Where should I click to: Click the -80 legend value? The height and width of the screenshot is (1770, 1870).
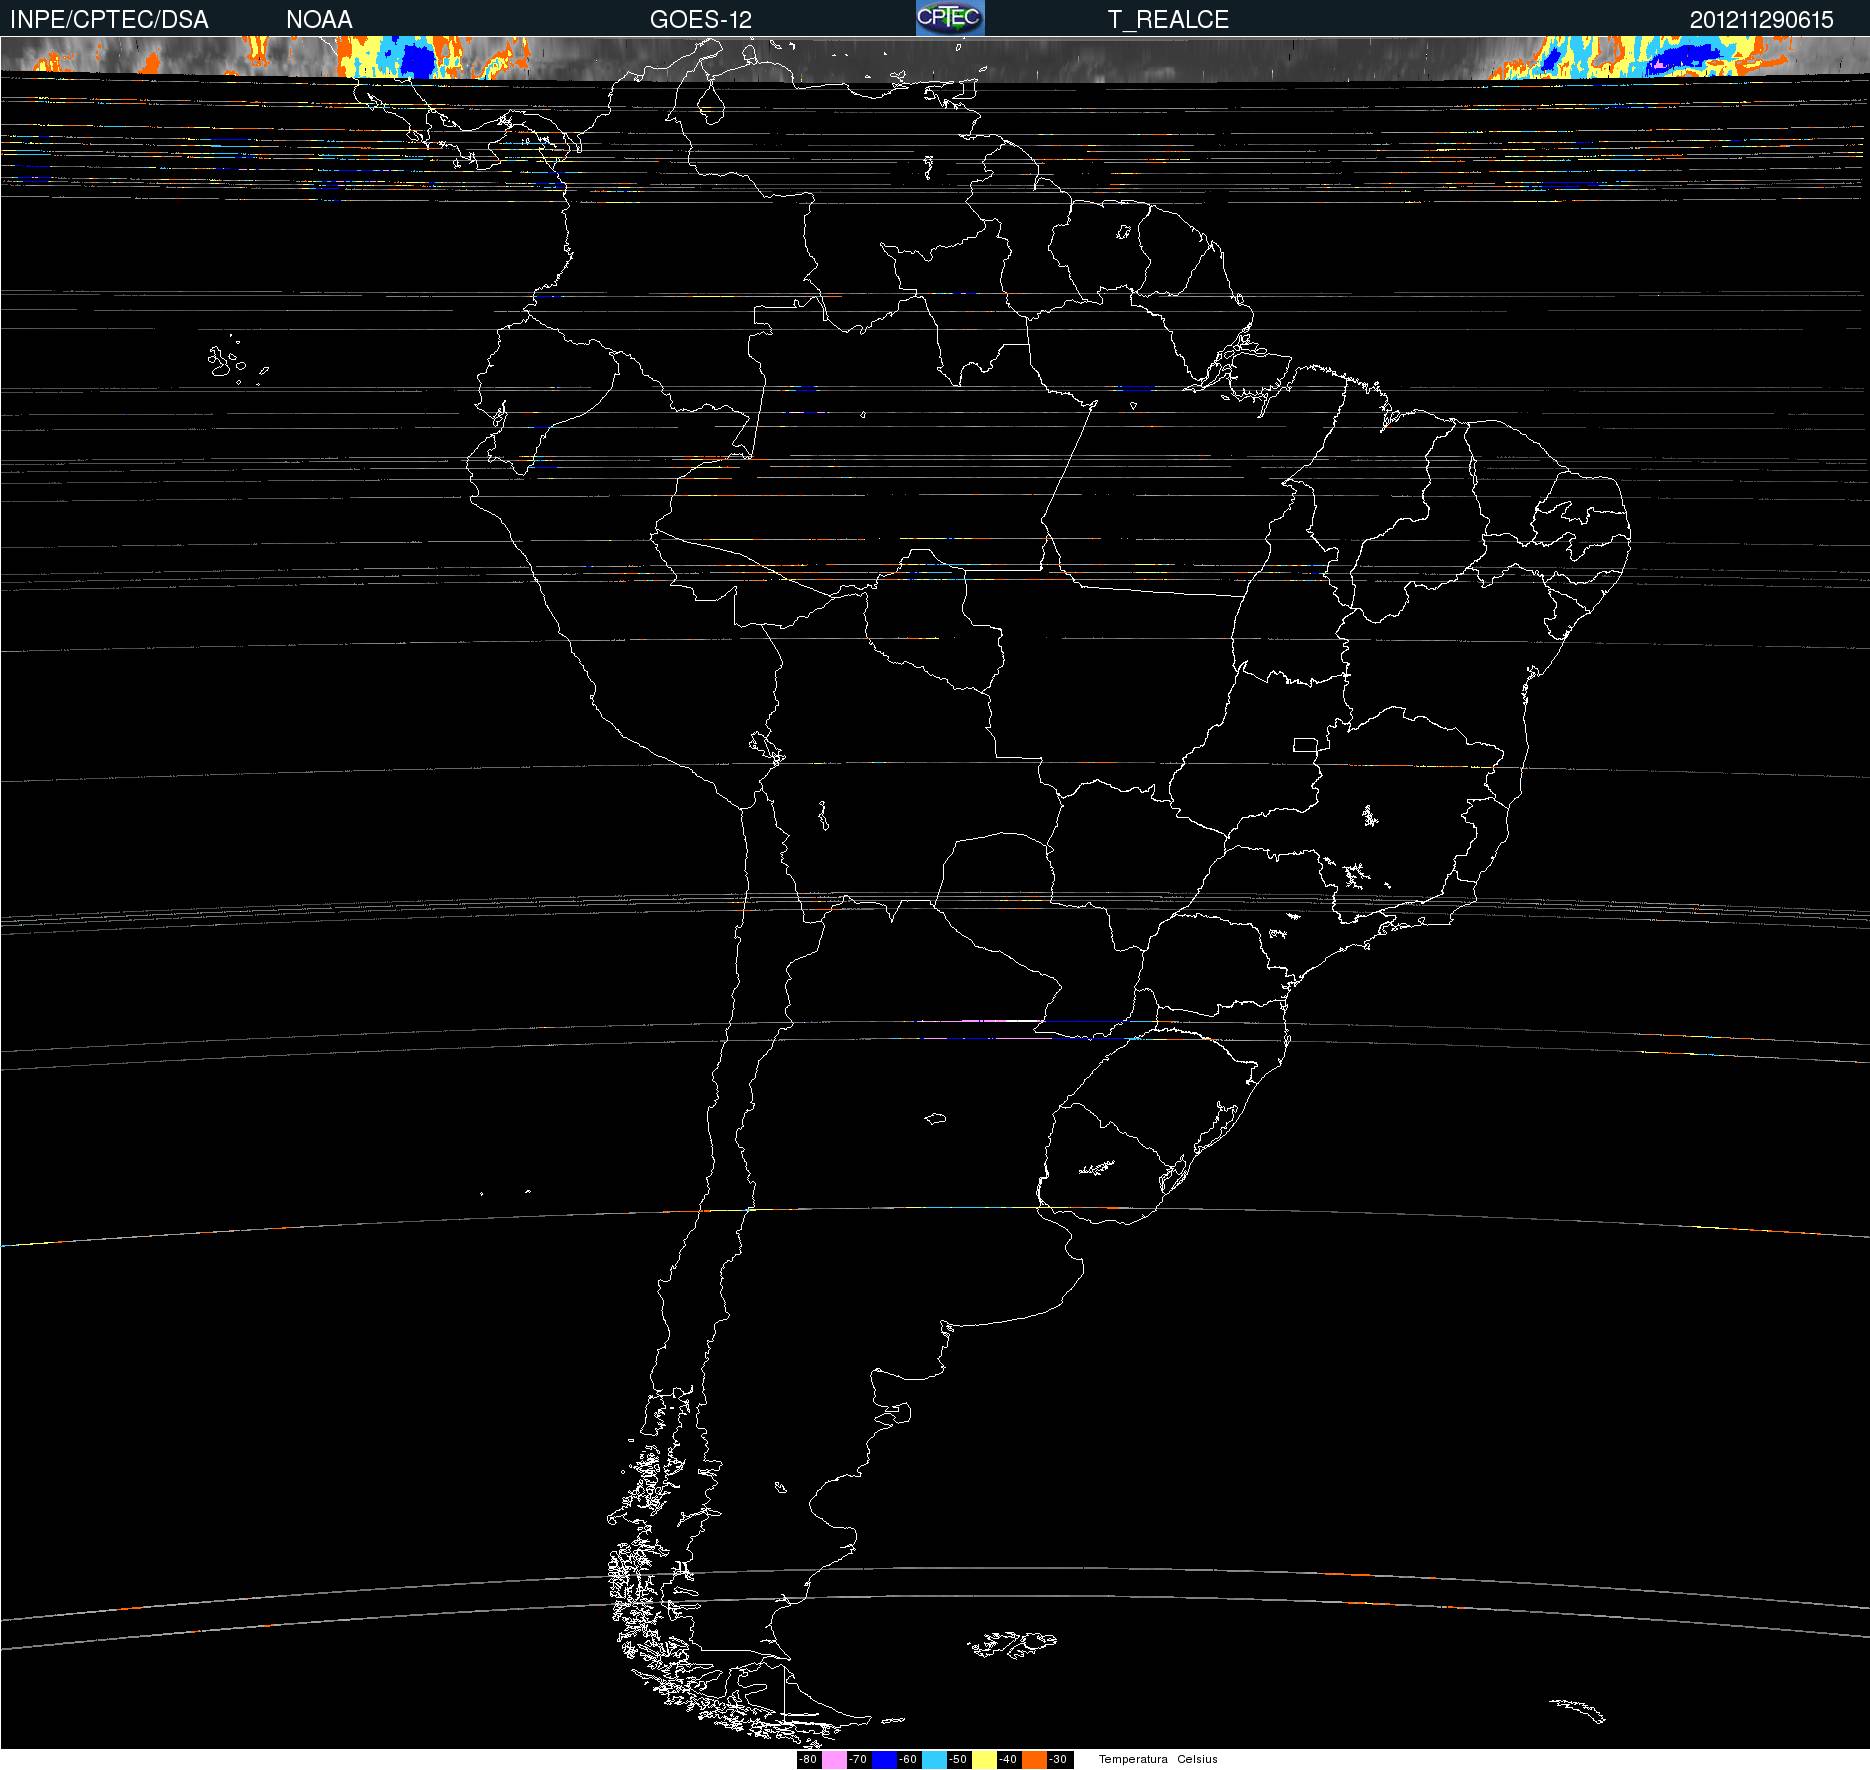(809, 1760)
